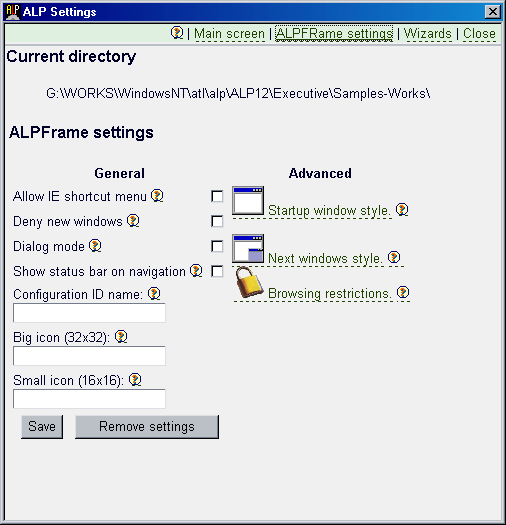Click the padlock icon for Browsing restrictions

[249, 282]
